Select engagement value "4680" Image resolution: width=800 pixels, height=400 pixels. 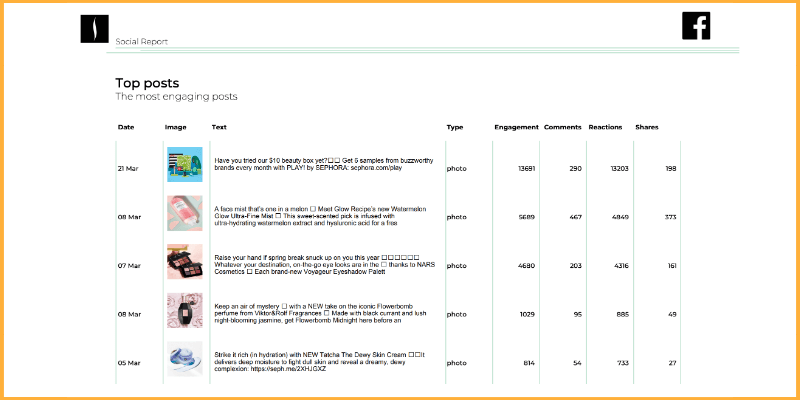527,266
